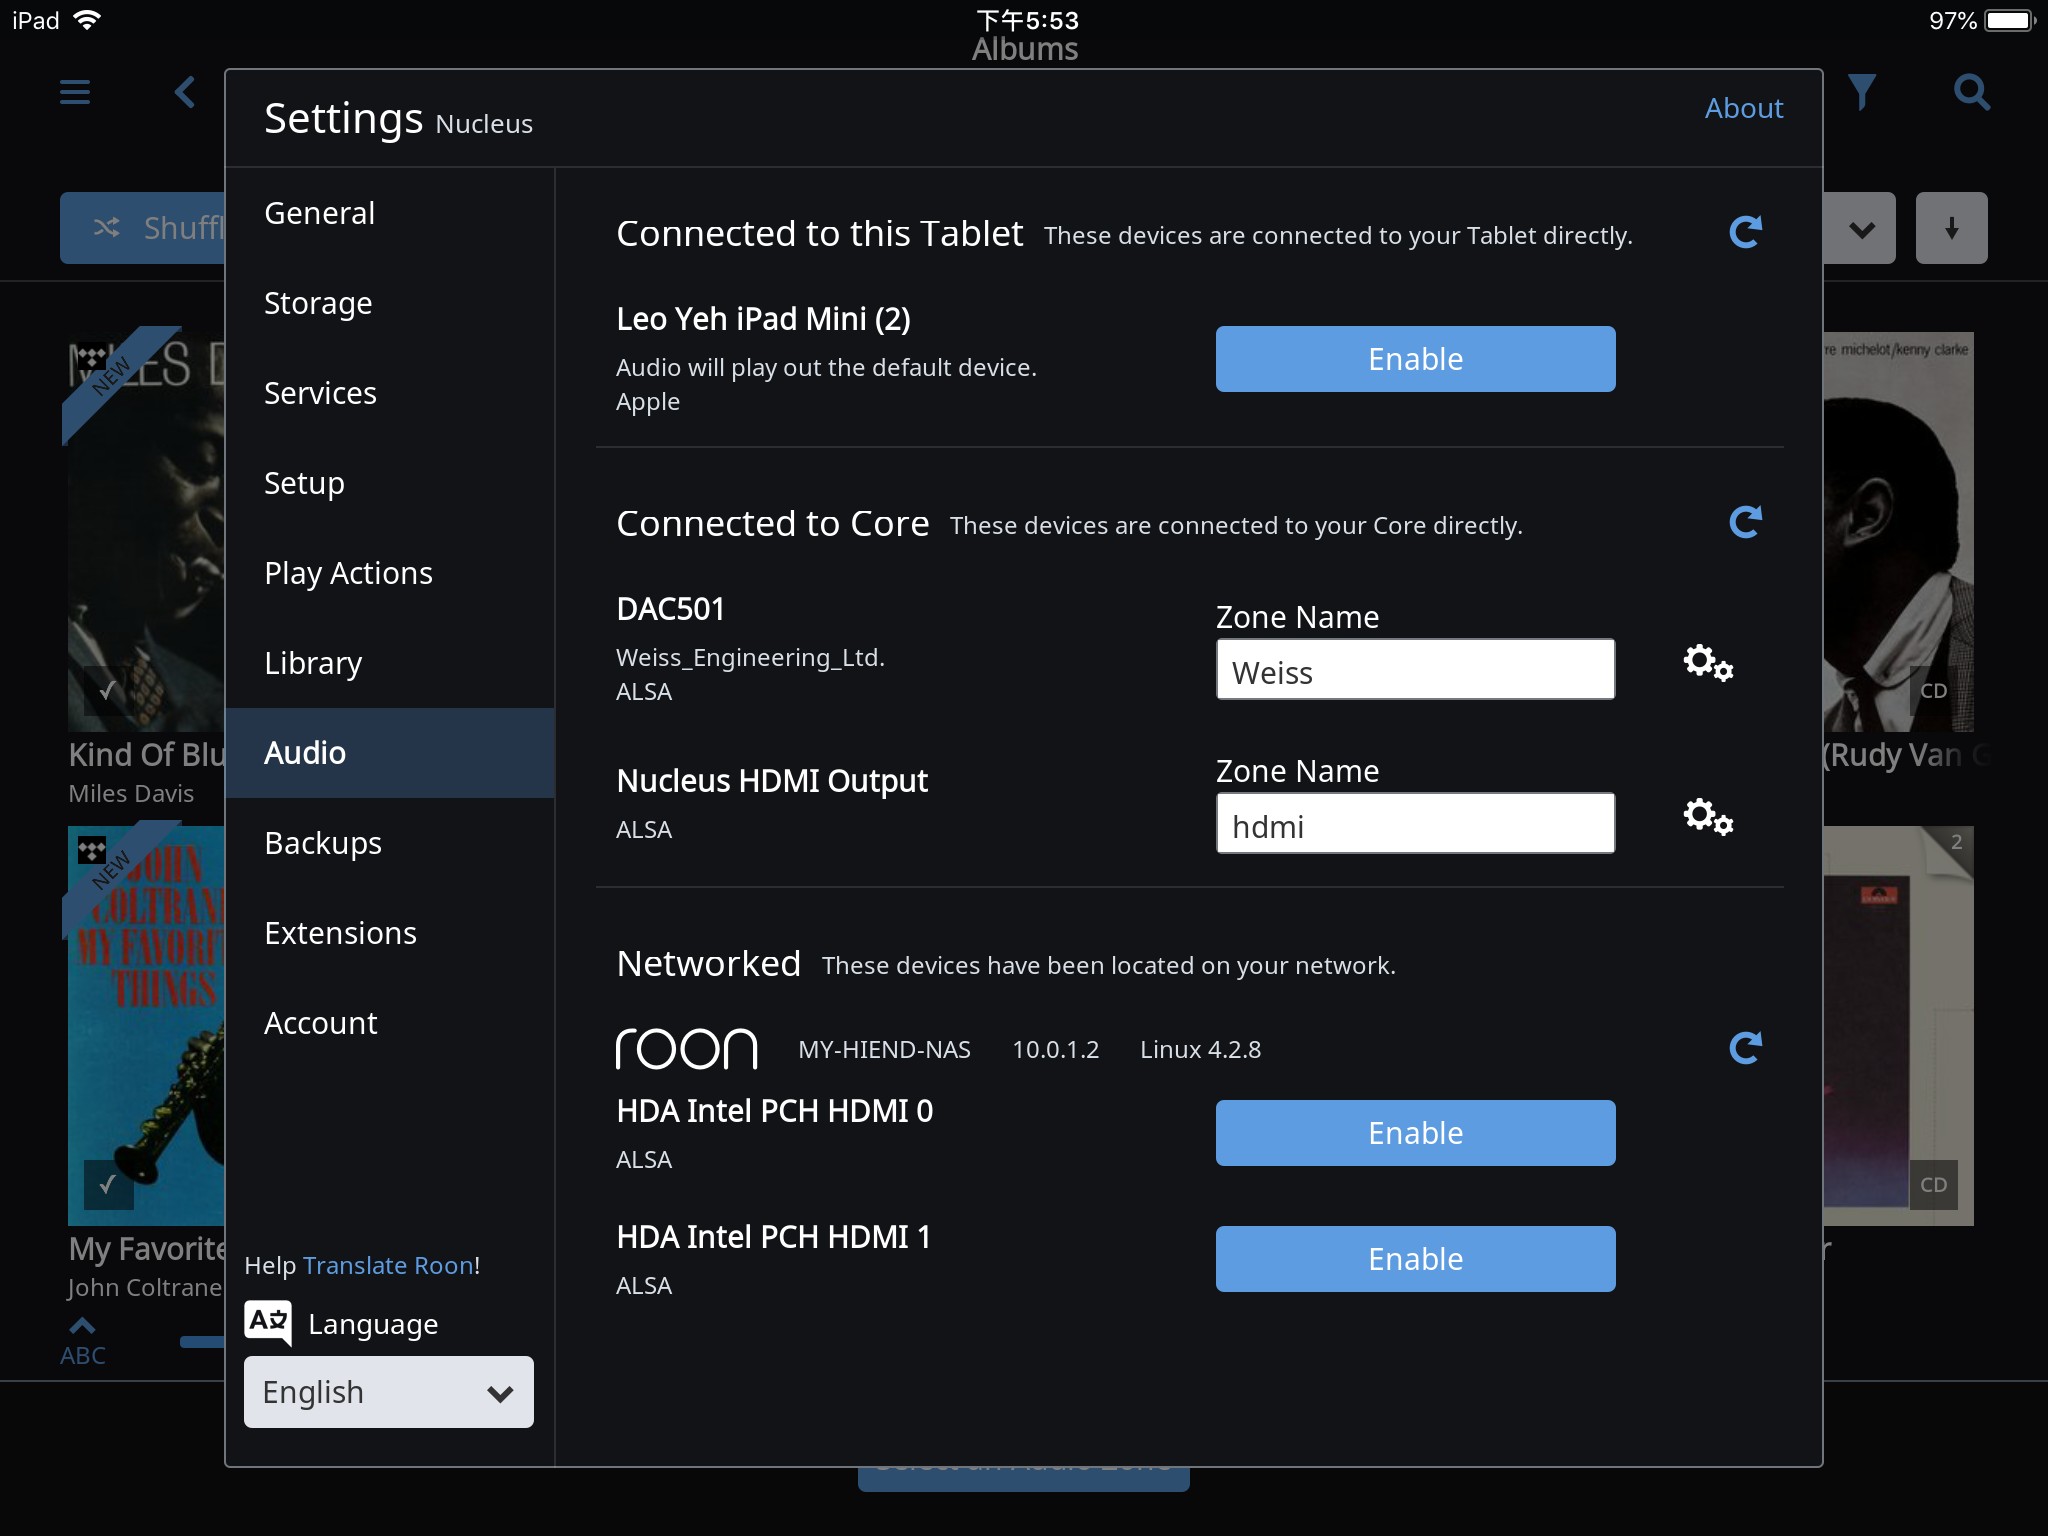The image size is (2048, 1536).
Task: Open the About link in Settings header
Action: 1743,108
